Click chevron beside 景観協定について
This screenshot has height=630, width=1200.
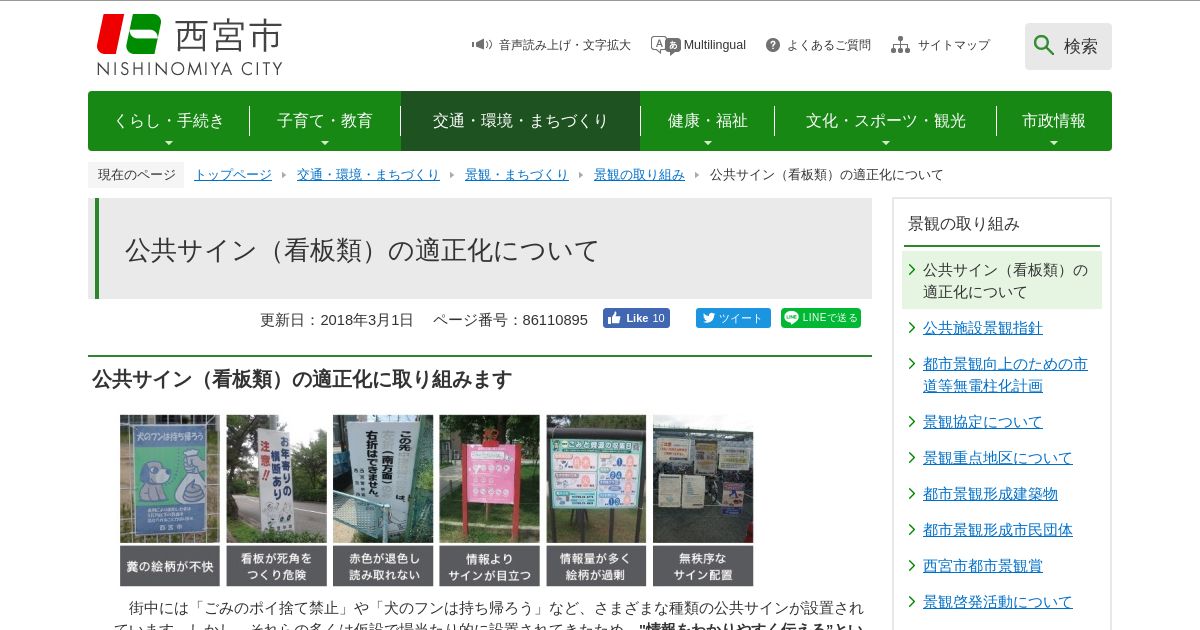pos(912,422)
